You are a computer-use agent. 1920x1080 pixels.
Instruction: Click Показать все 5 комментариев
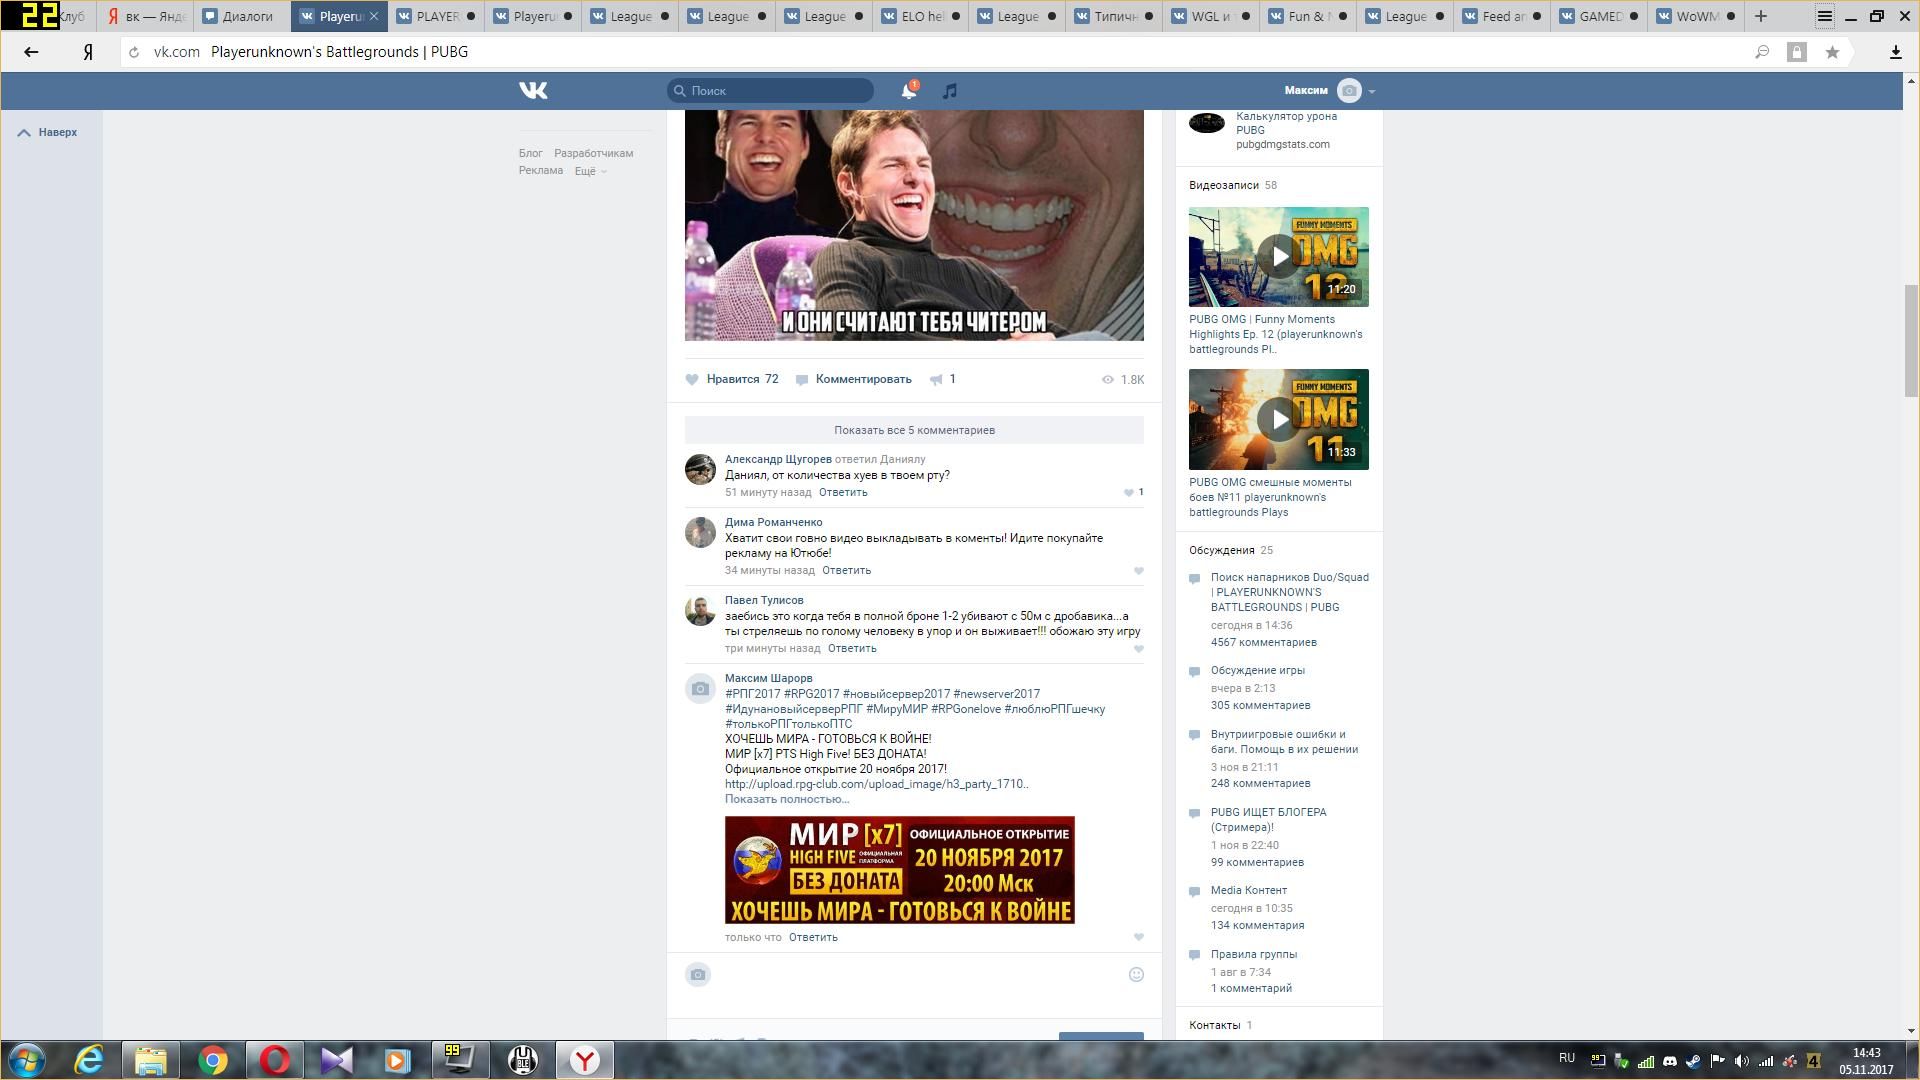[914, 430]
